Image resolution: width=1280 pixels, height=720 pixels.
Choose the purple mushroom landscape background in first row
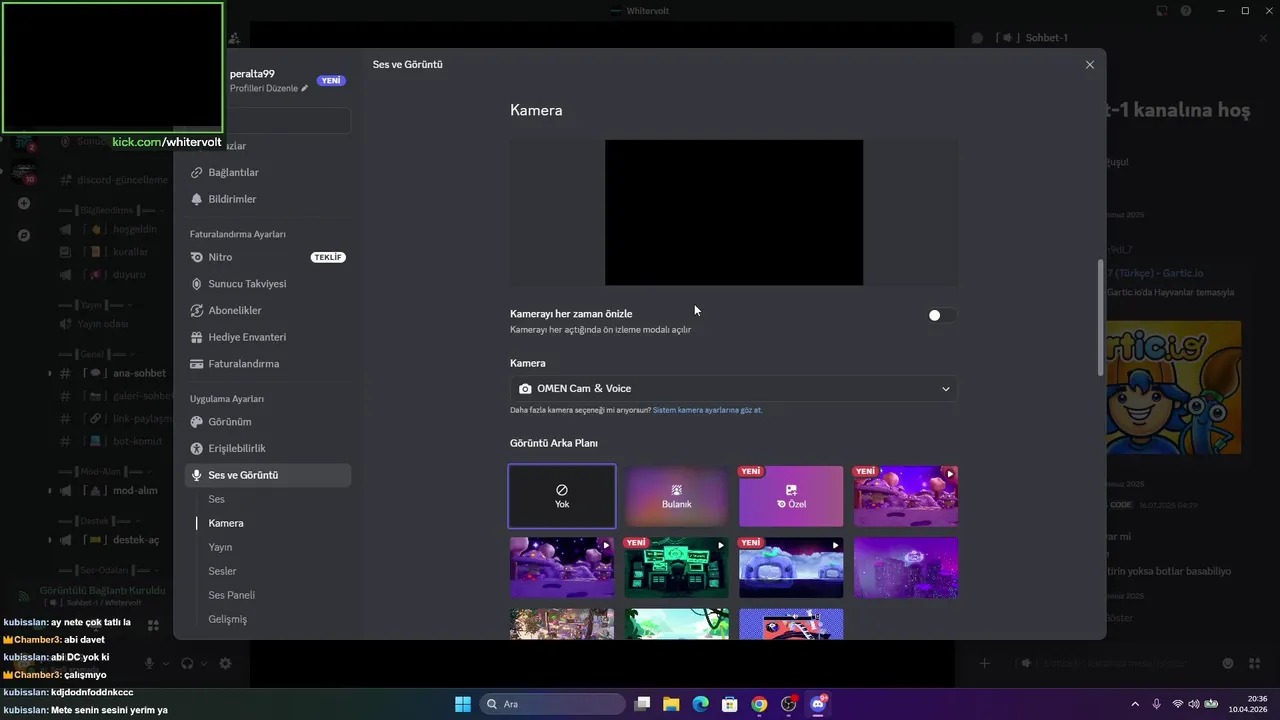coord(906,496)
